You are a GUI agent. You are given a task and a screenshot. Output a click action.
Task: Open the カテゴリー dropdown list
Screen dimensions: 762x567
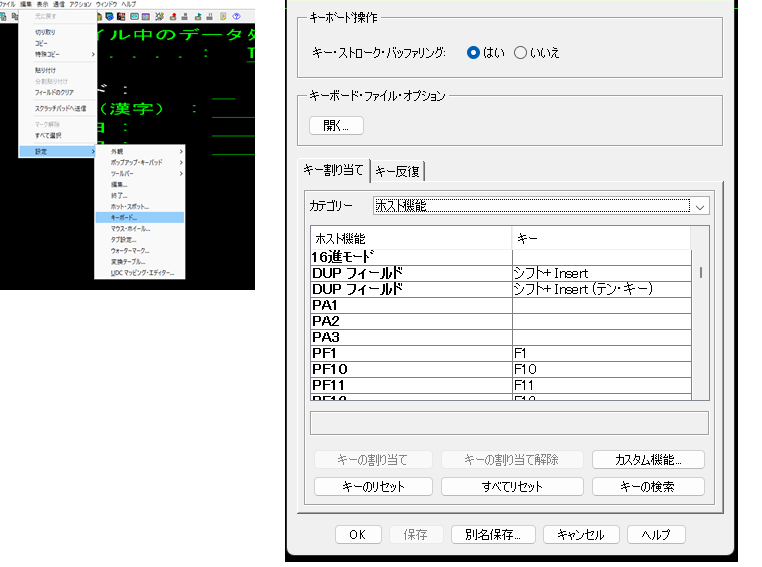coord(700,206)
